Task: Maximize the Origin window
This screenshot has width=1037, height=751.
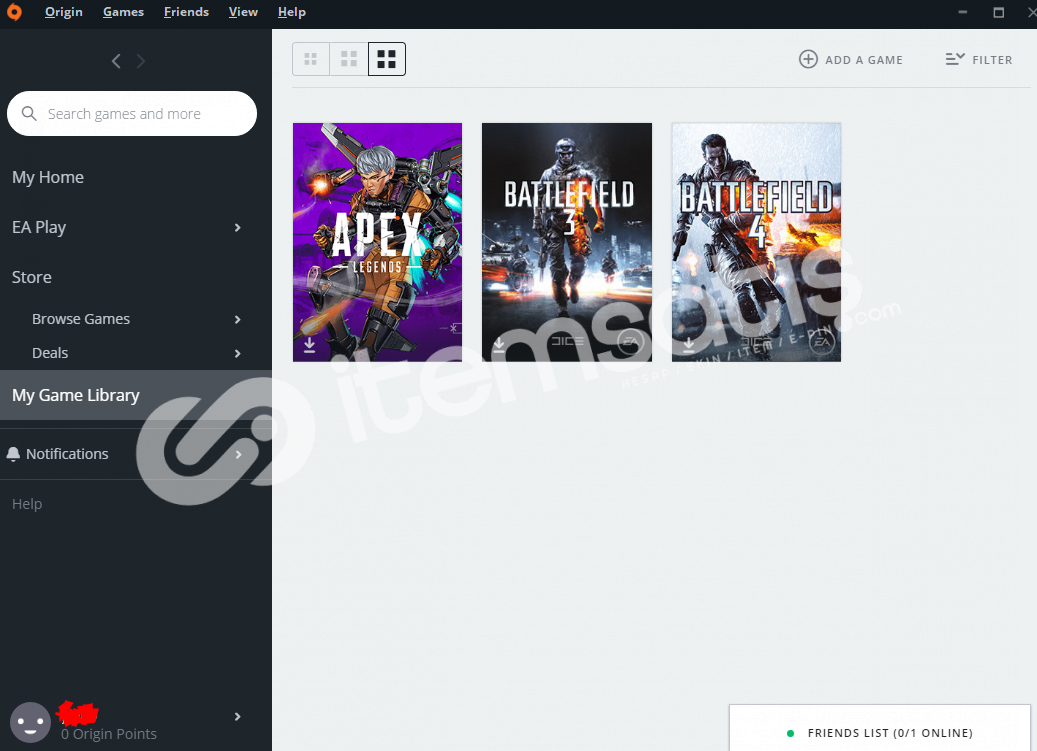Action: point(999,12)
